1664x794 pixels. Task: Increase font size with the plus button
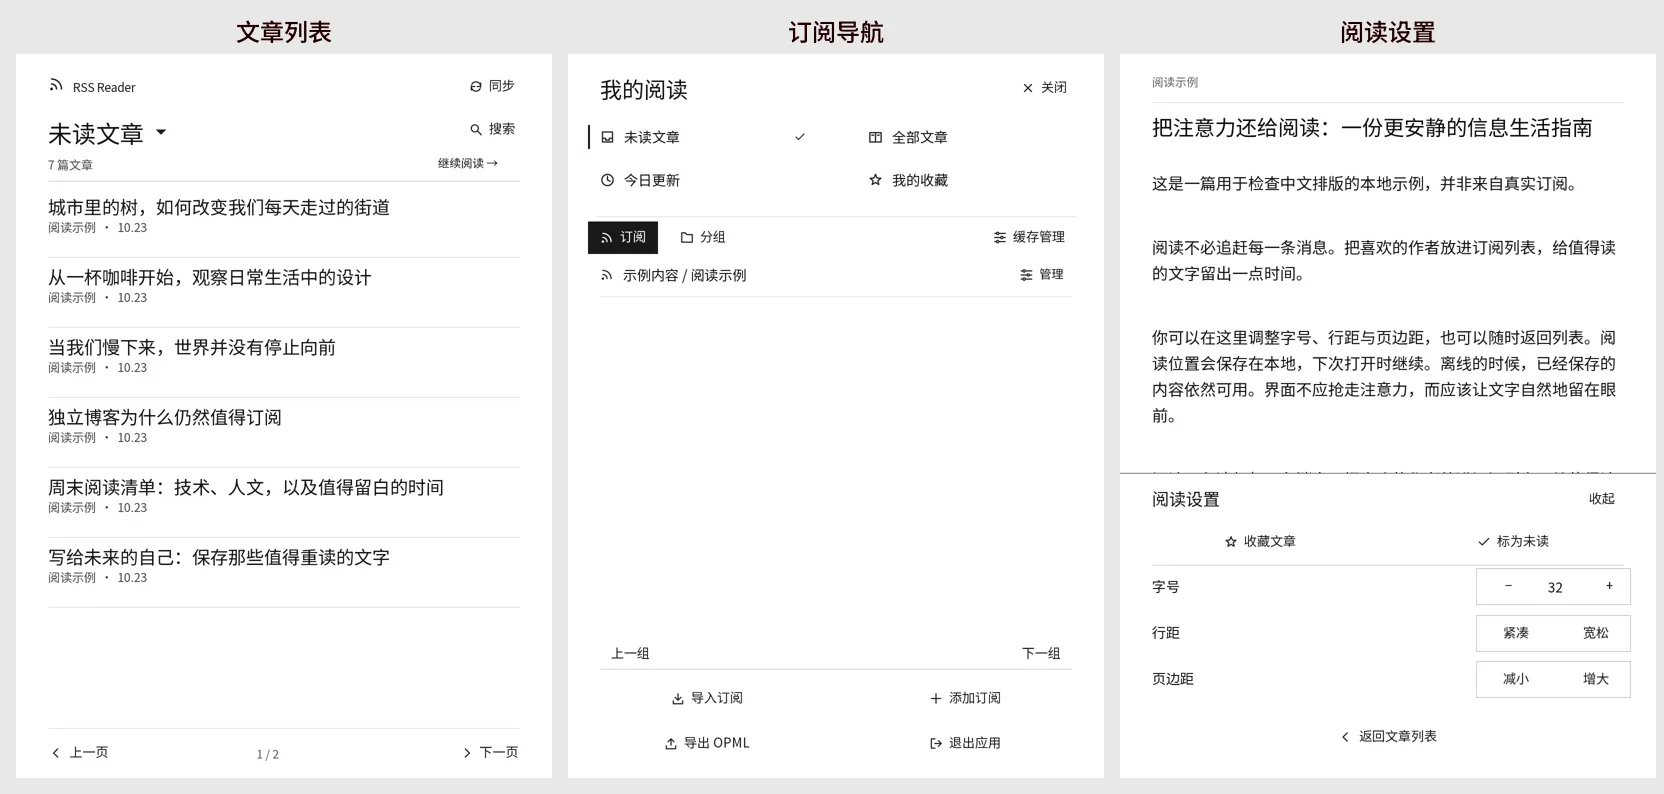[1609, 587]
